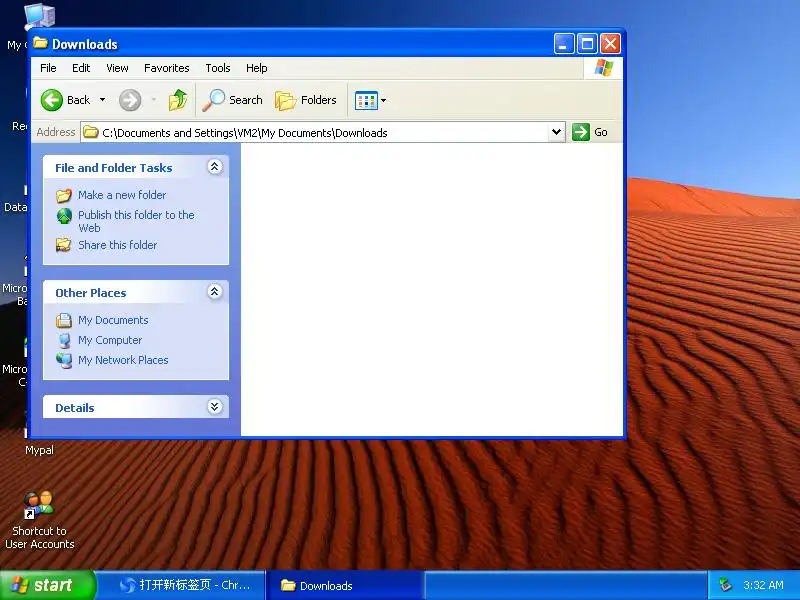Open the Edit menu
This screenshot has height=600, width=800.
pos(81,68)
